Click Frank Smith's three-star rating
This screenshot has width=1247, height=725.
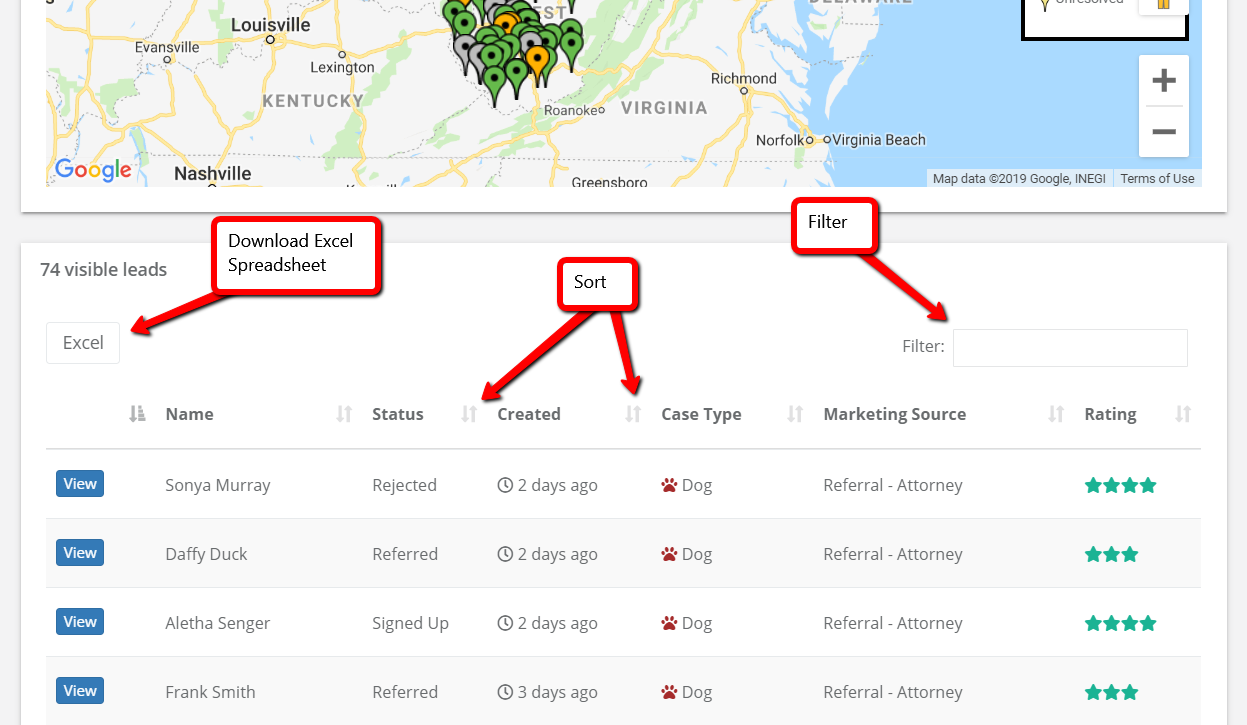pos(1111,692)
